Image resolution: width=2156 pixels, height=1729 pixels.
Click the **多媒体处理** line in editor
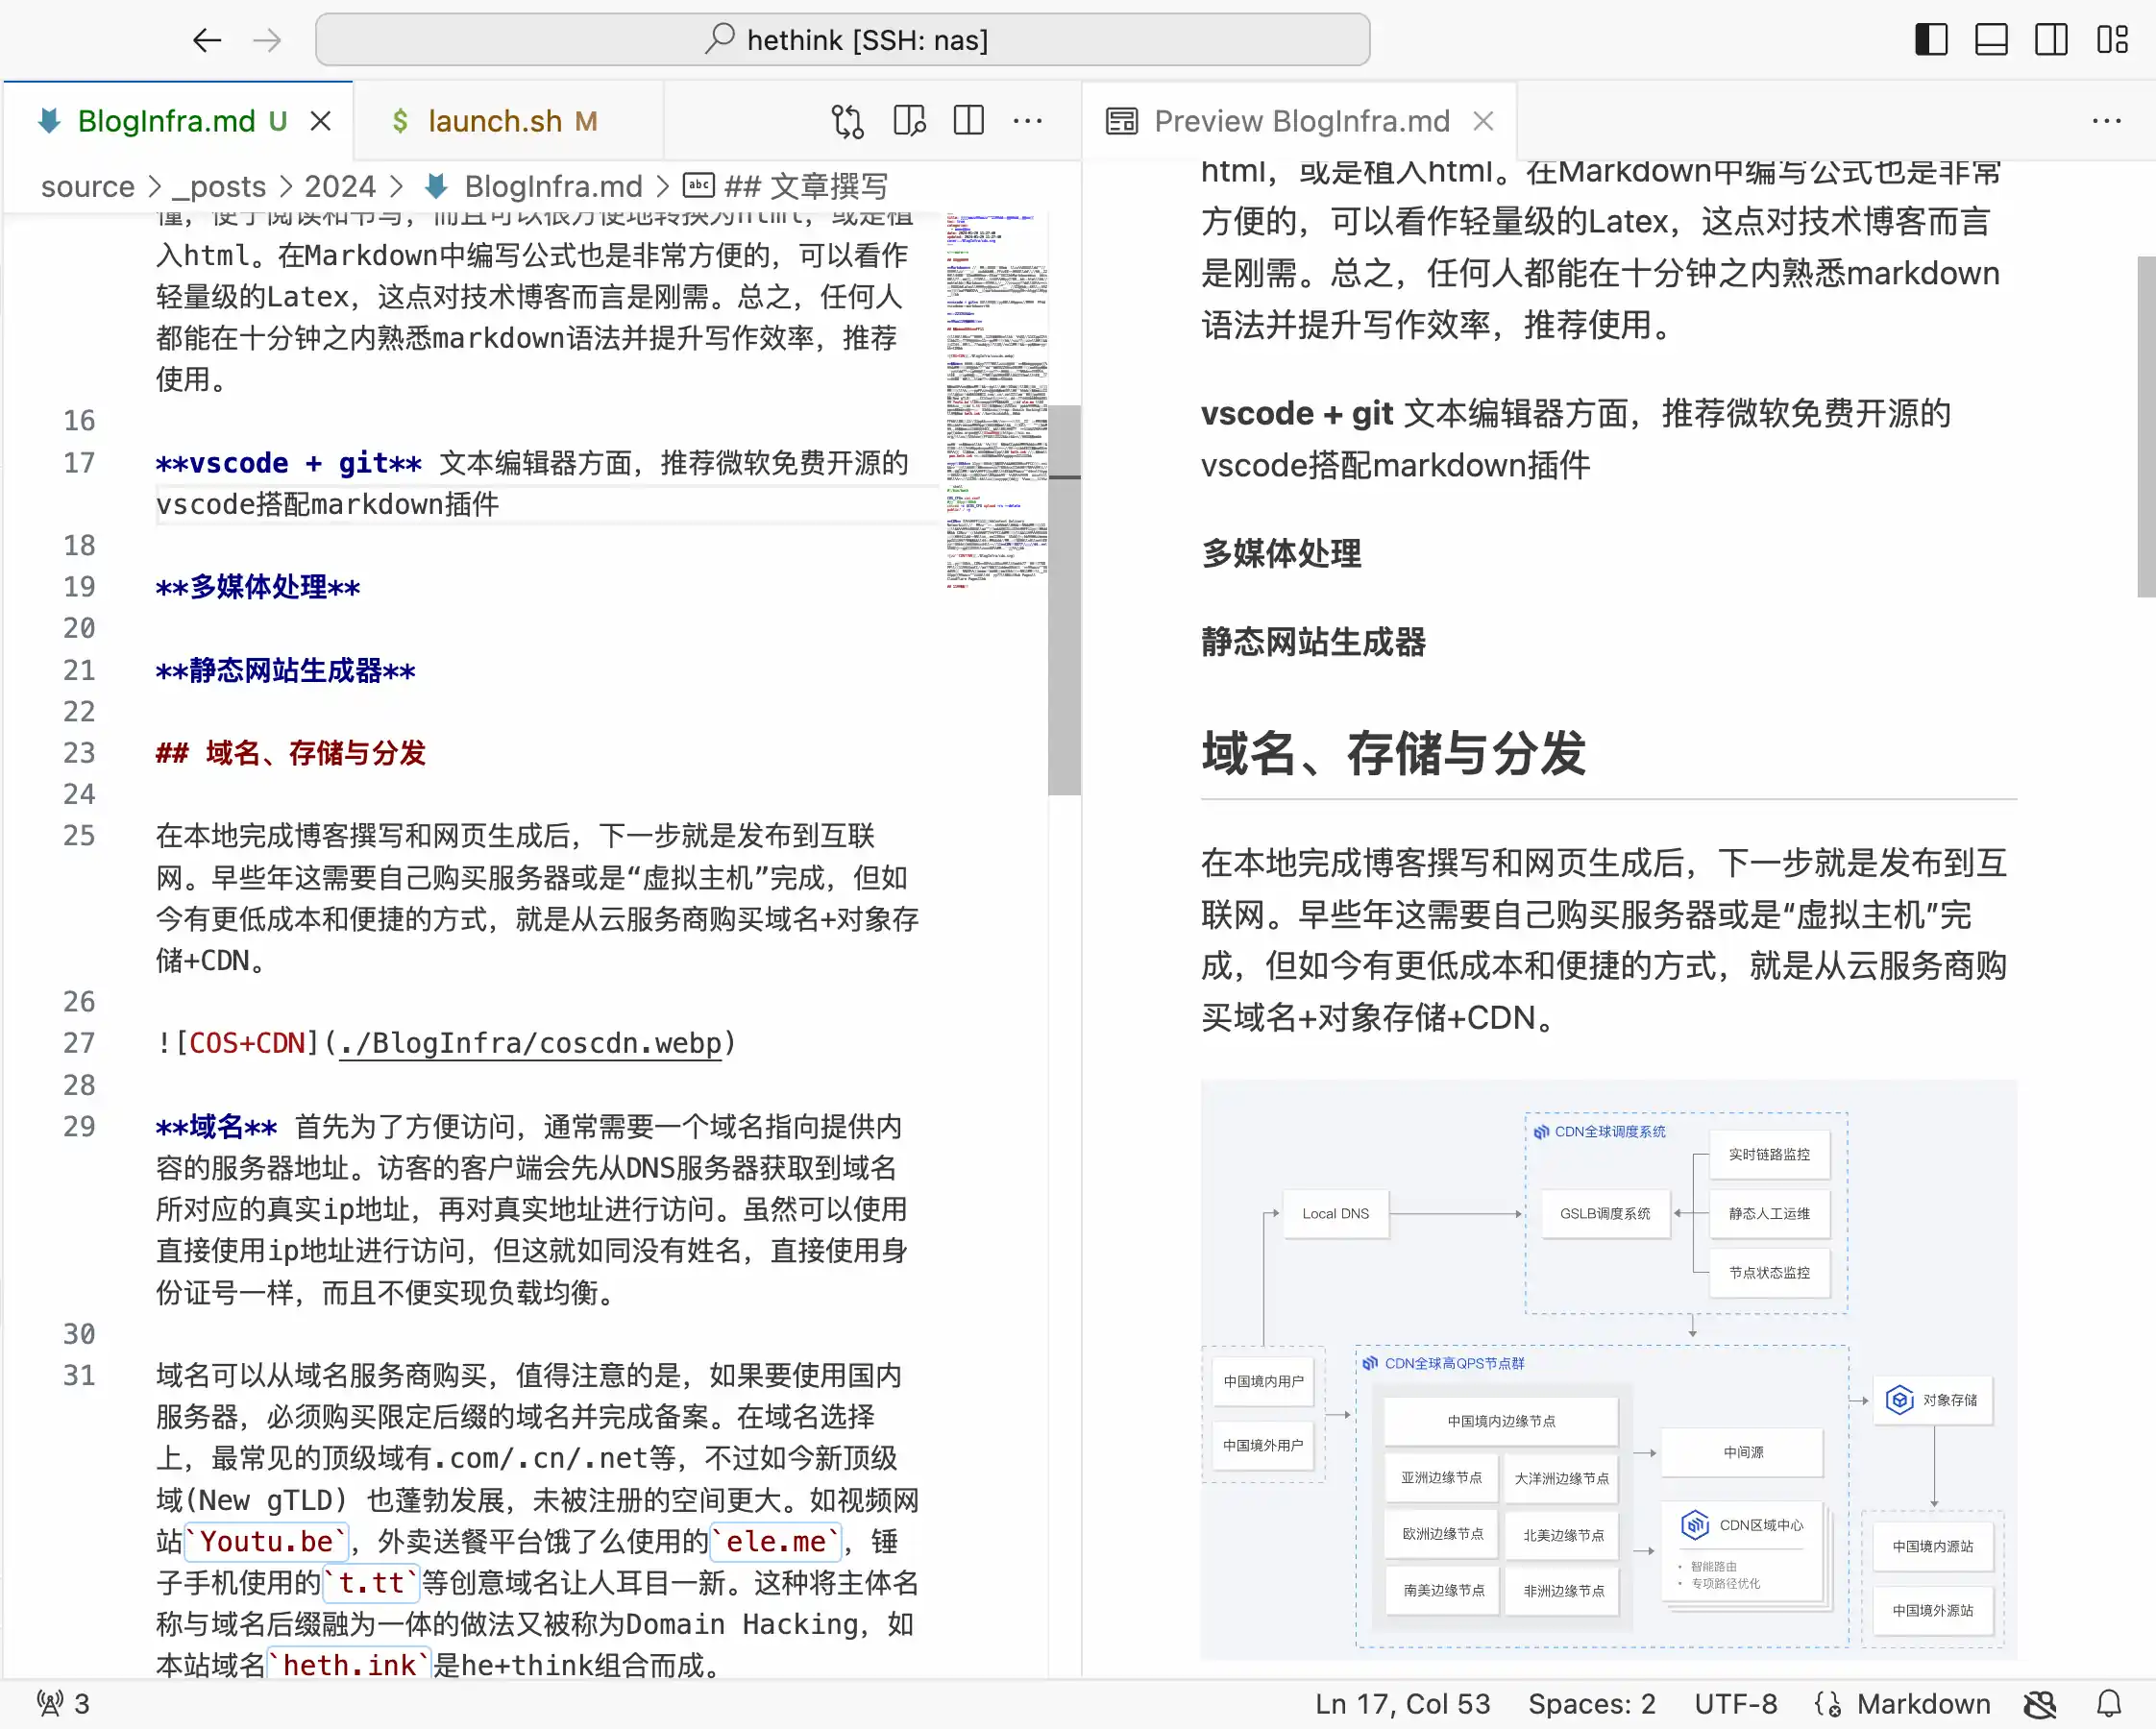coord(258,587)
